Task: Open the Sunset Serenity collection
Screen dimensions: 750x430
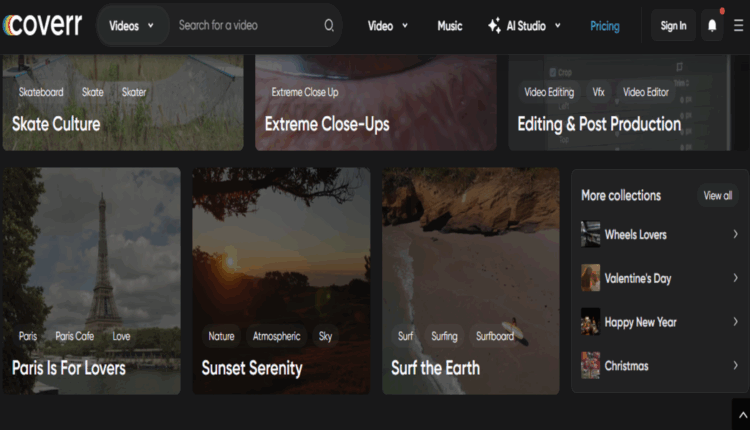Action: [x=252, y=368]
